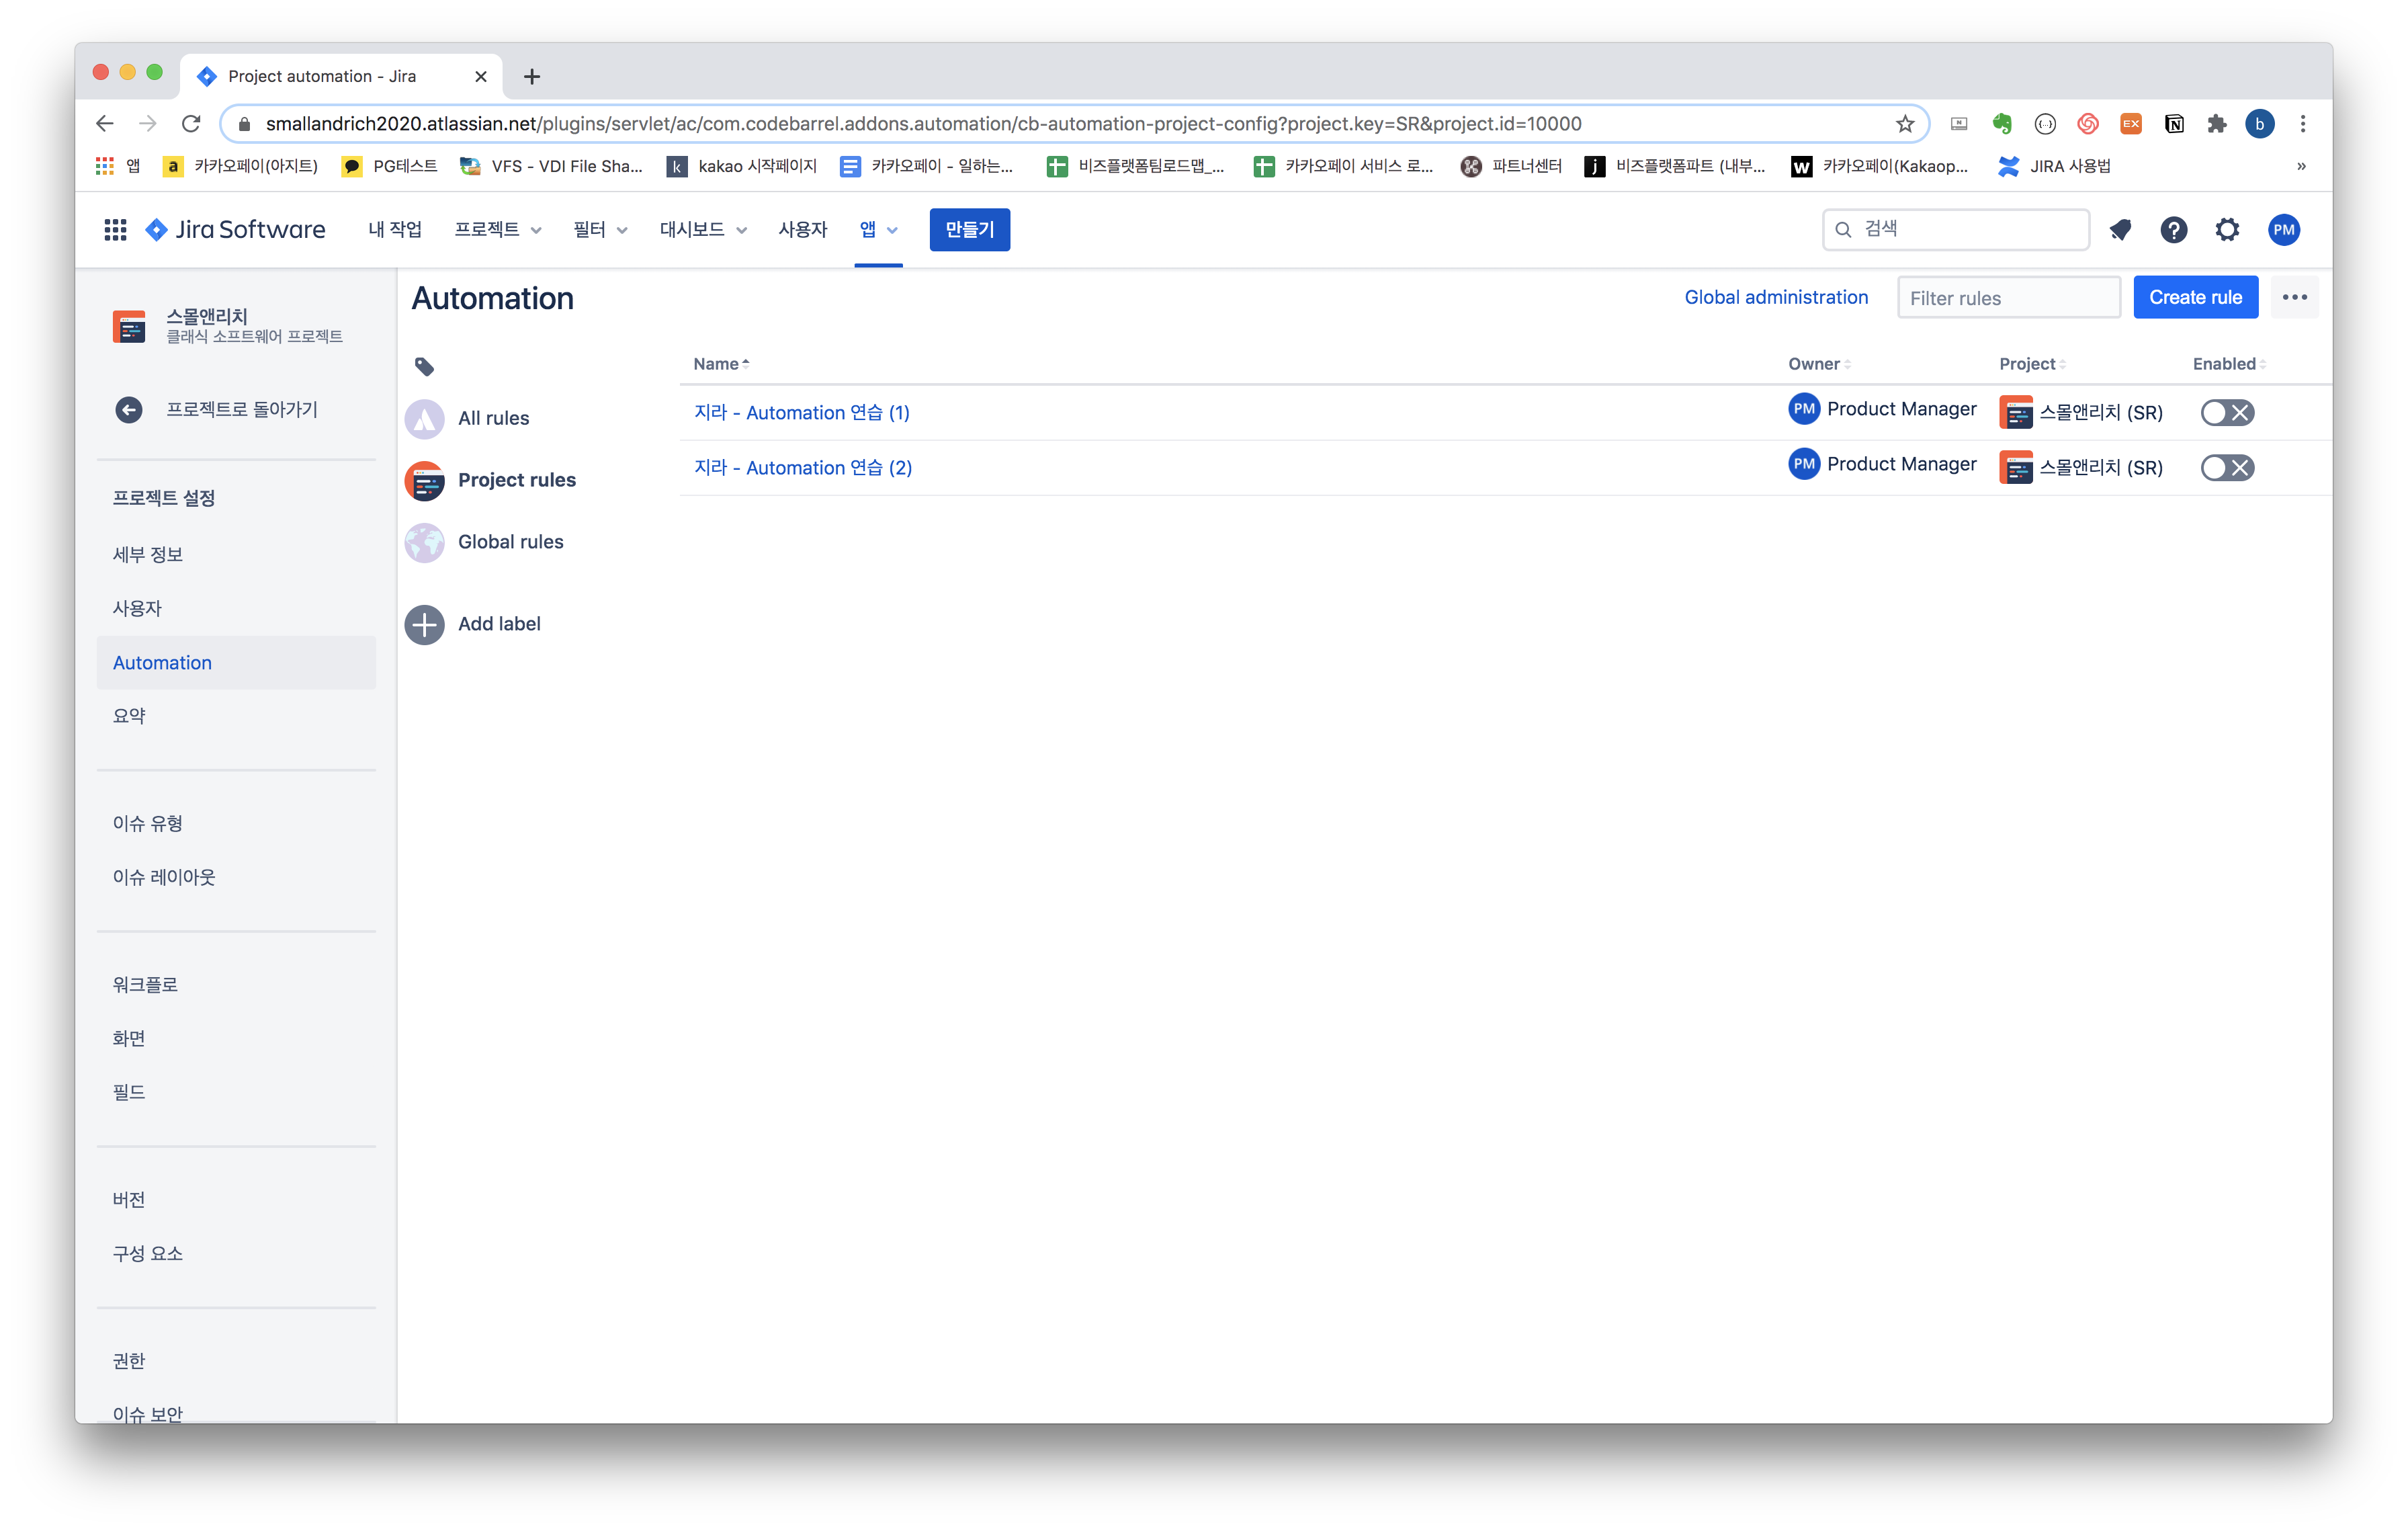Enable the Automation 연습 (2) rule toggle
Viewport: 2408px width, 1531px height.
pos(2227,468)
